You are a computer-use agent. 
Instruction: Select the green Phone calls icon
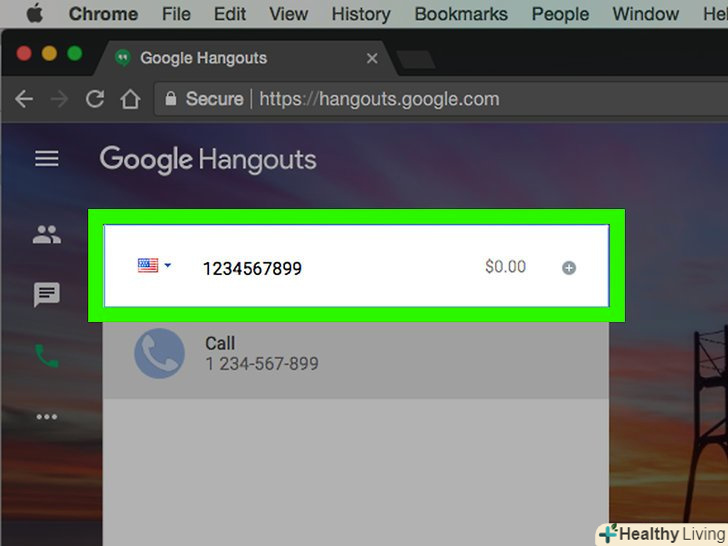pos(47,356)
